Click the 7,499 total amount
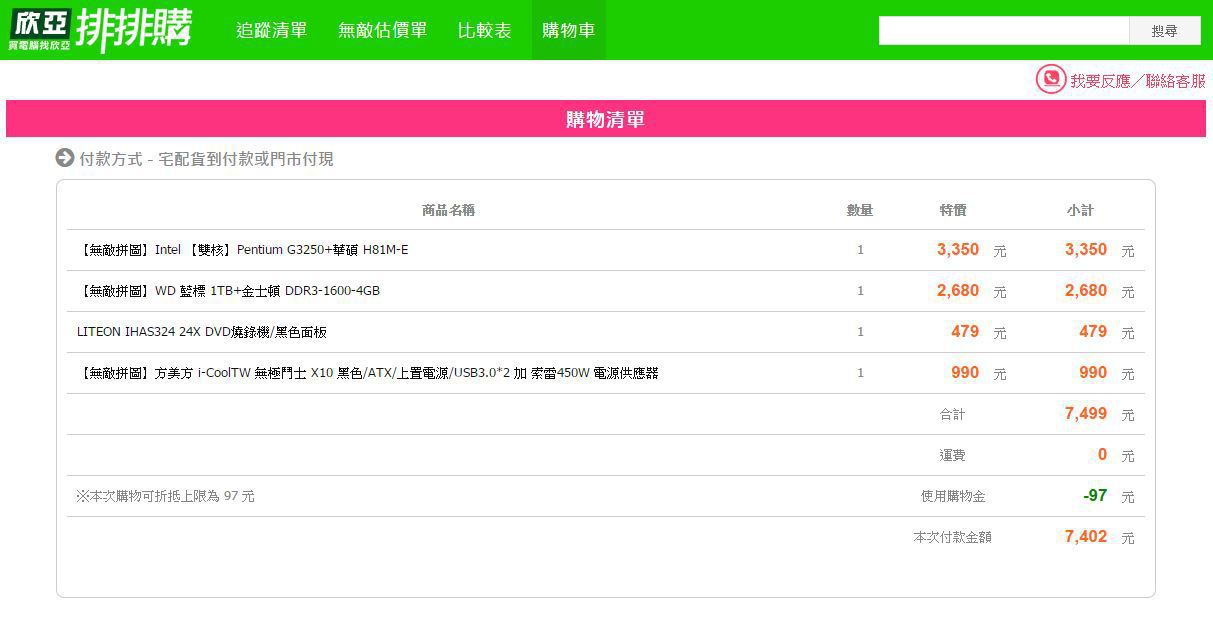 click(1086, 414)
